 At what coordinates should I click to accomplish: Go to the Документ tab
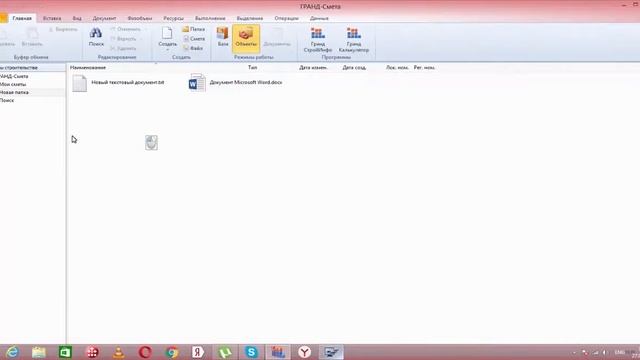tap(104, 18)
